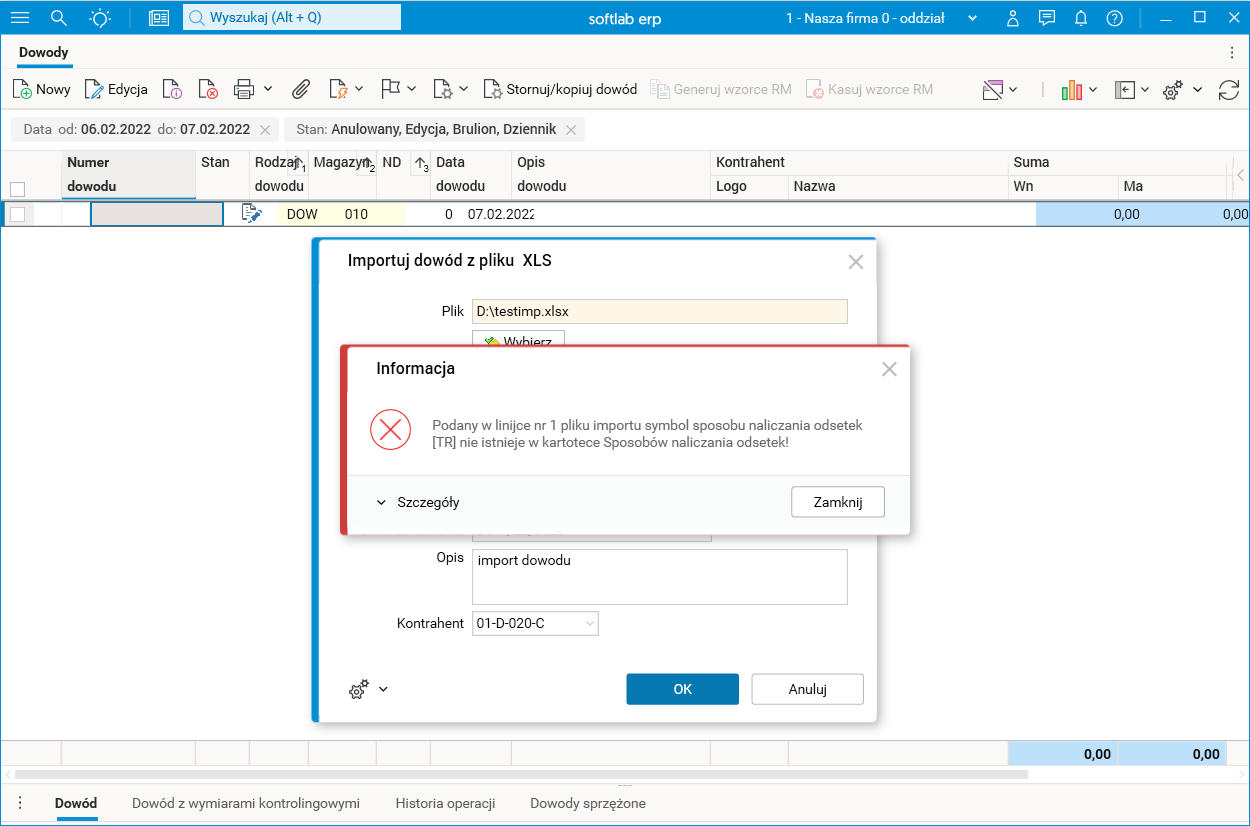Expand the flag dropdown arrow
This screenshot has height=826, width=1250.
click(x=412, y=89)
